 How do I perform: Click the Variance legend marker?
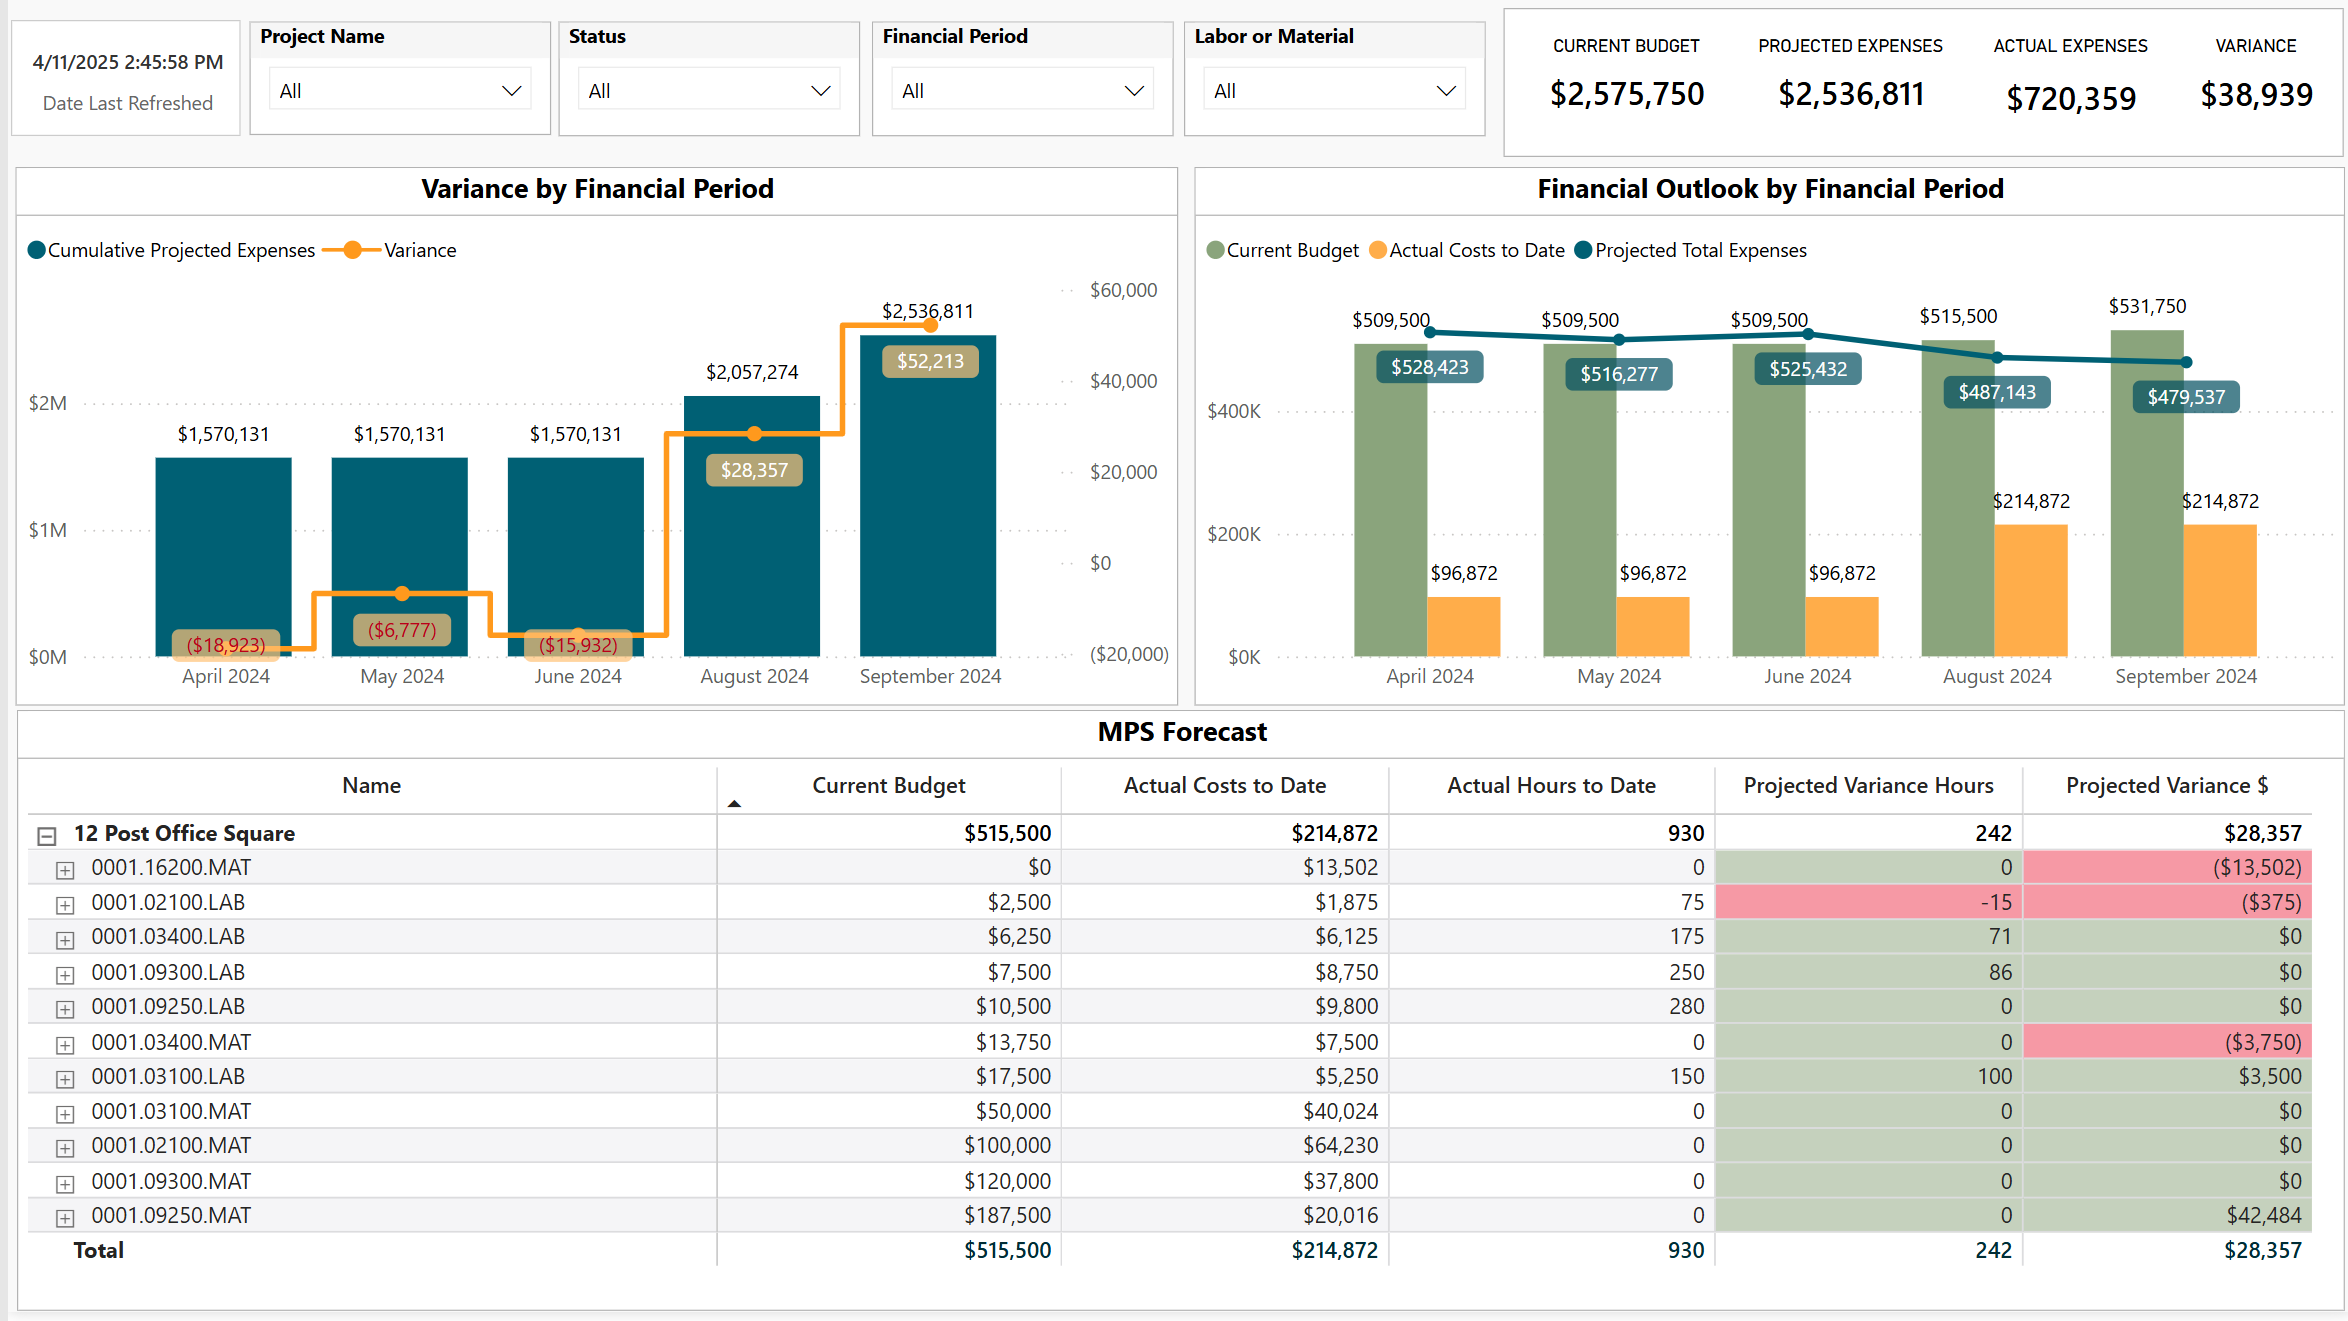(352, 250)
